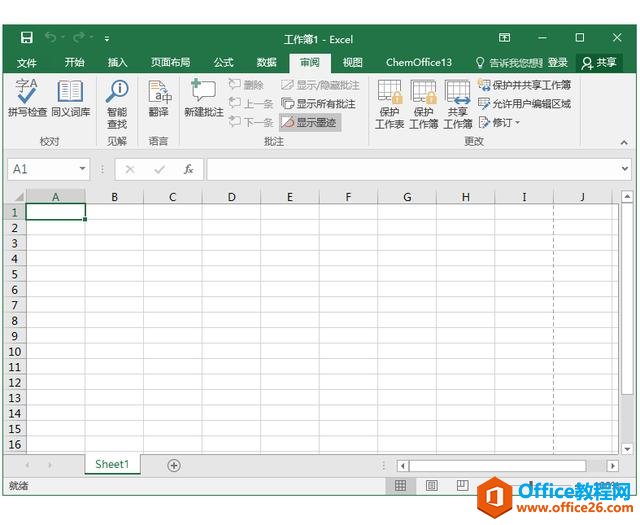Open 智能查找 smart lookup
Screen dimensions: 640x525
click(x=117, y=104)
